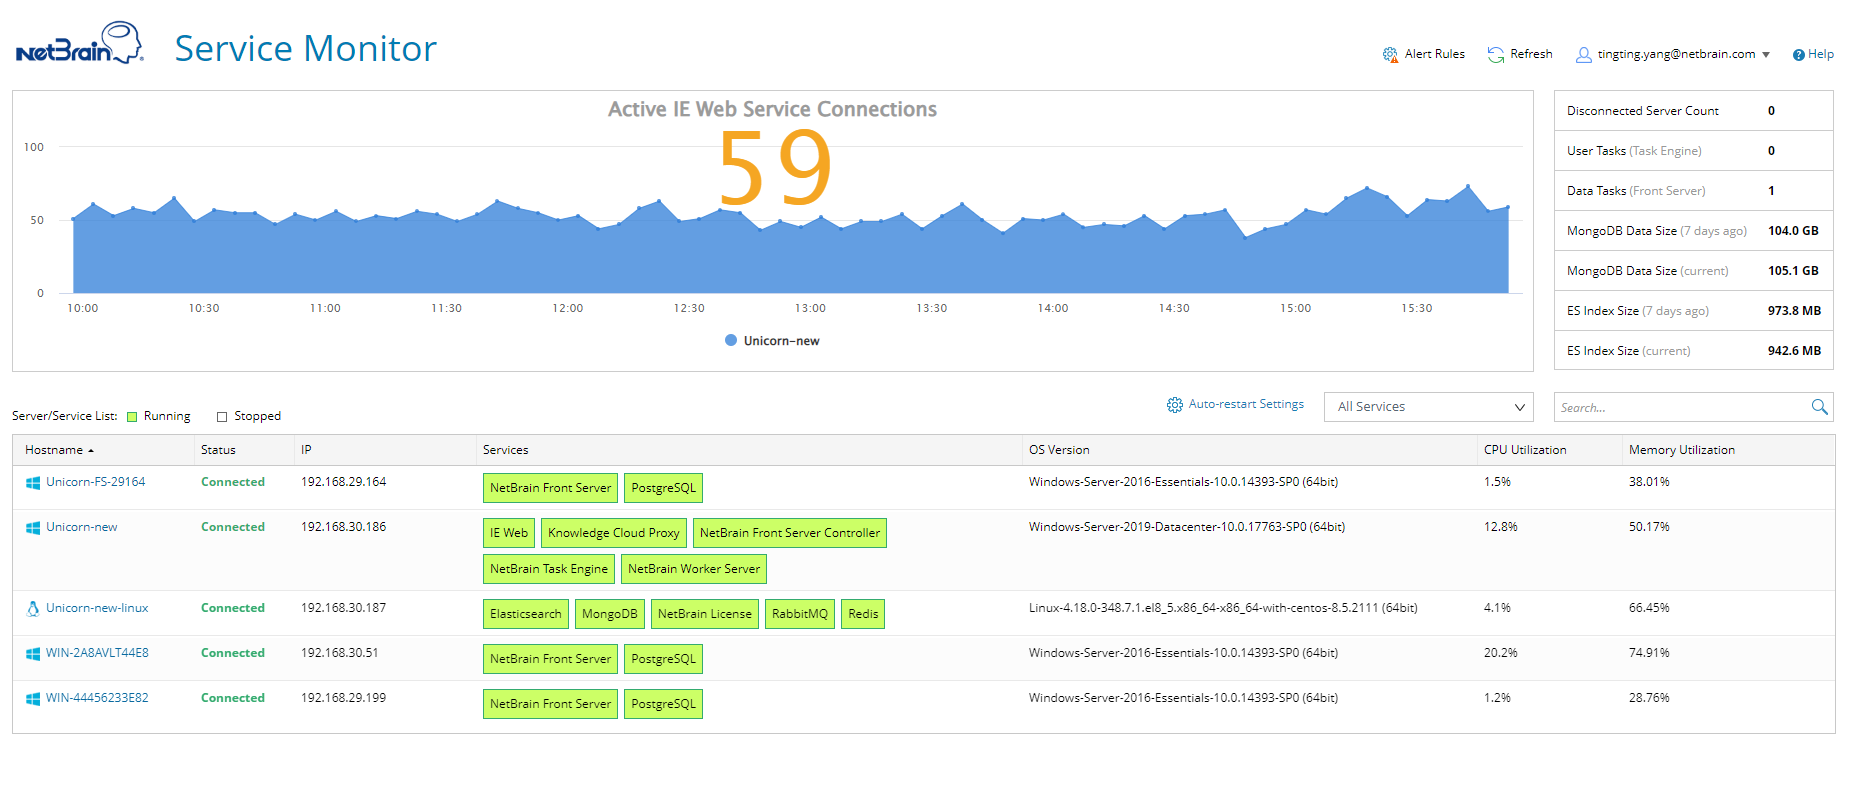Image resolution: width=1853 pixels, height=787 pixels.
Task: Click in the Search input field
Action: [1682, 407]
